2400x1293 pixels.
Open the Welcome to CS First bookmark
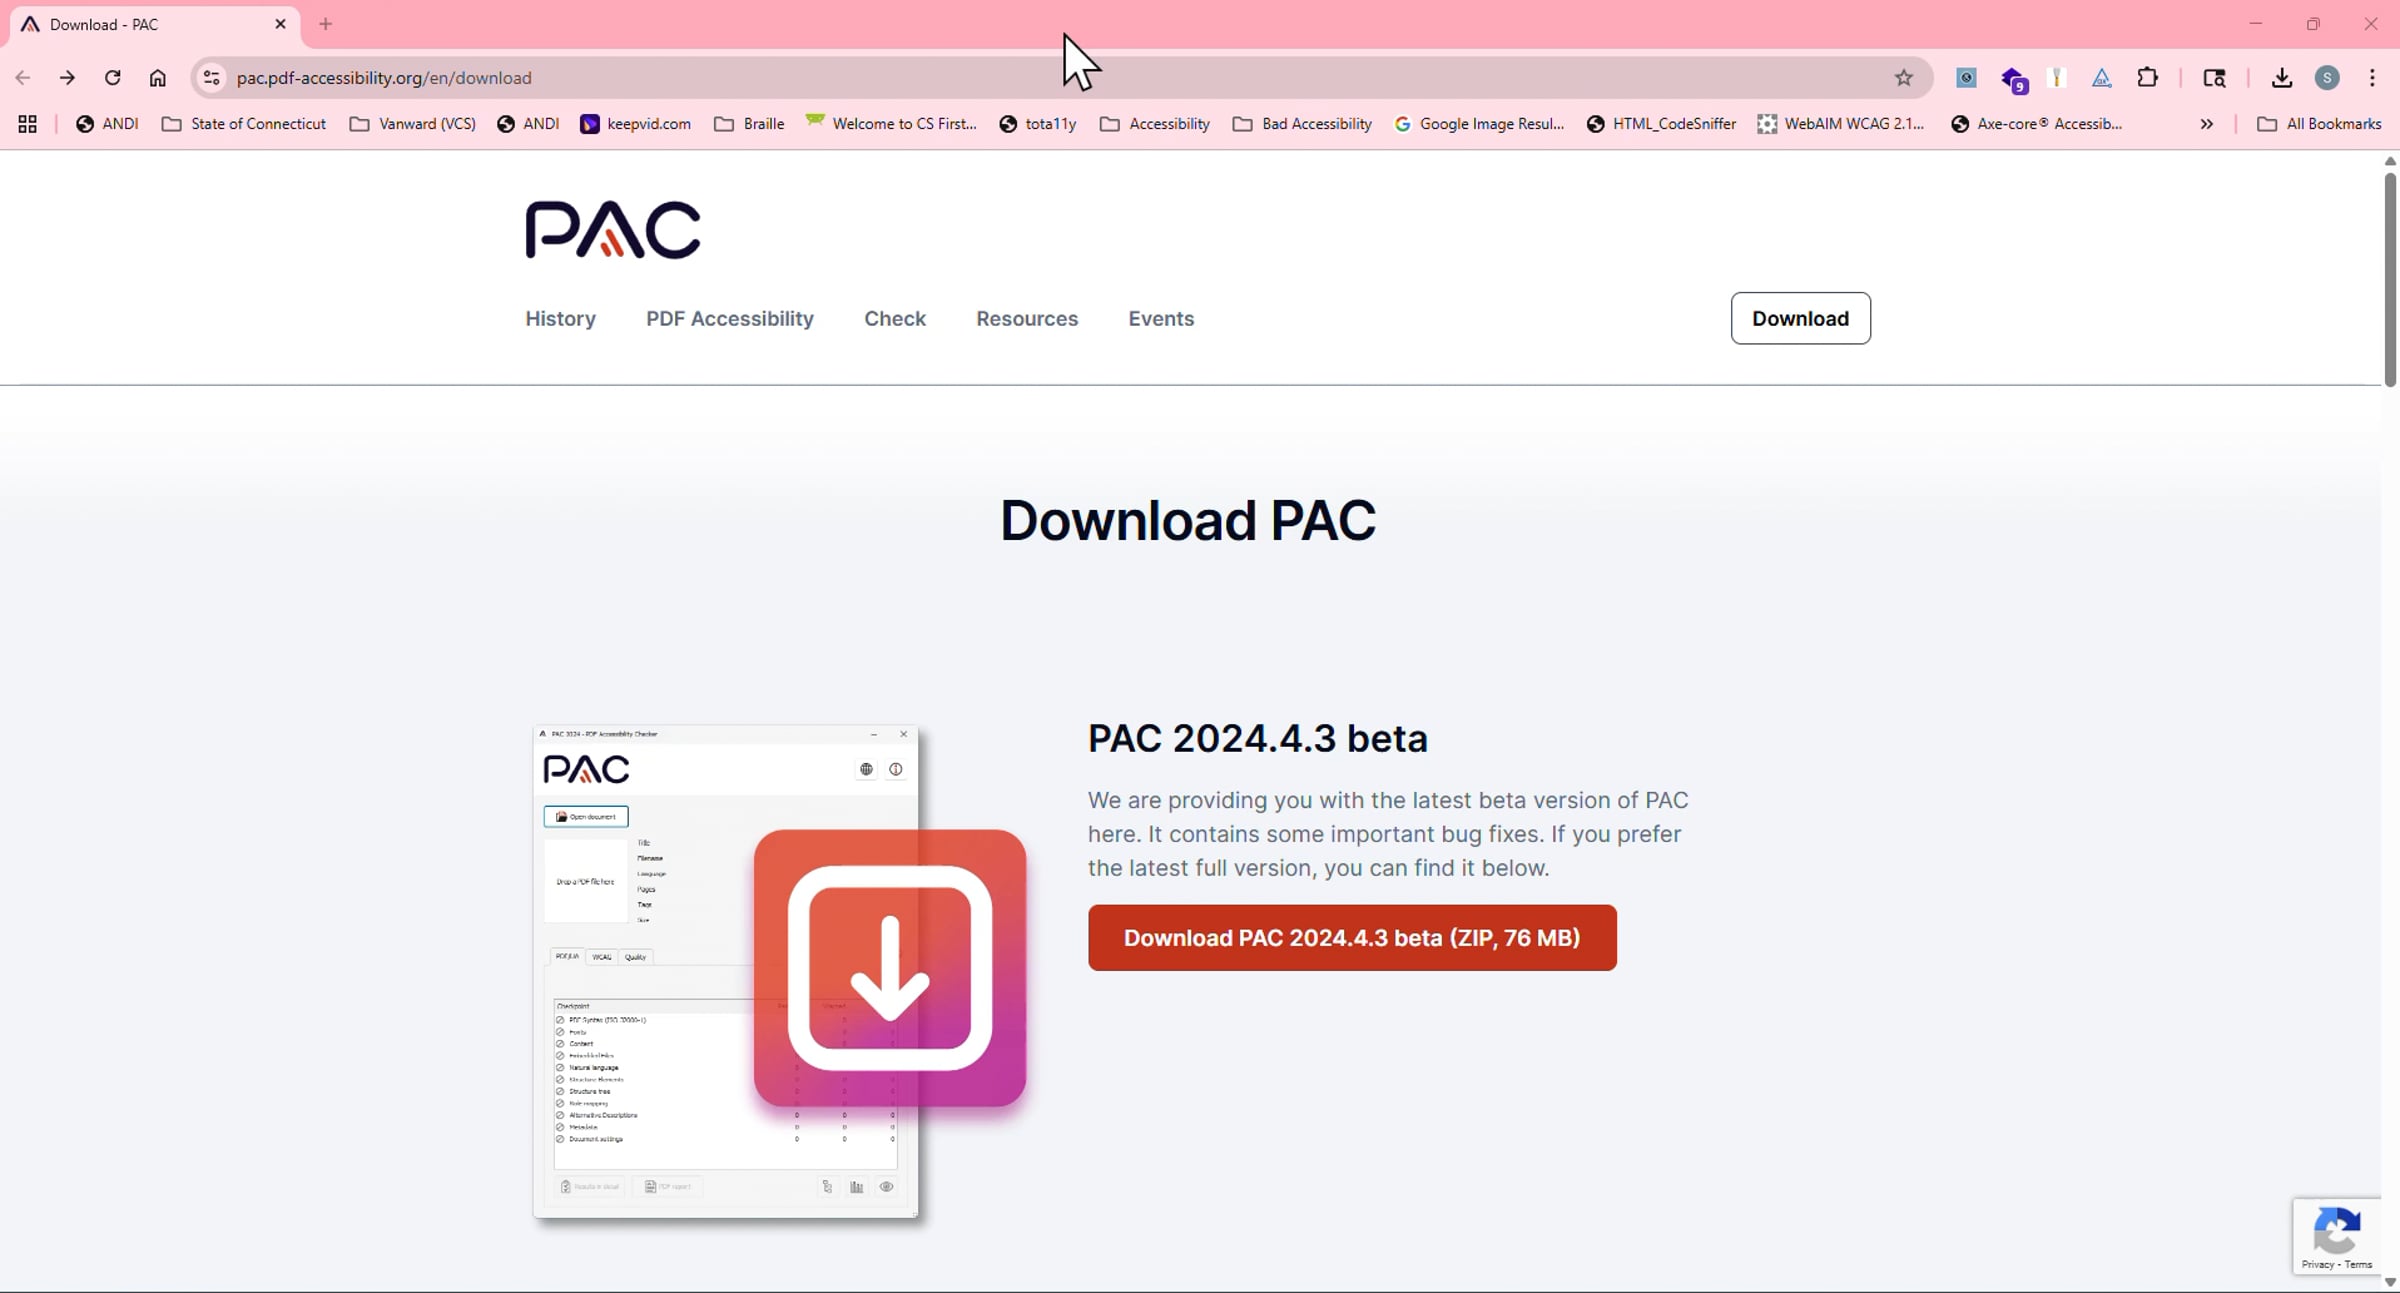pos(891,124)
